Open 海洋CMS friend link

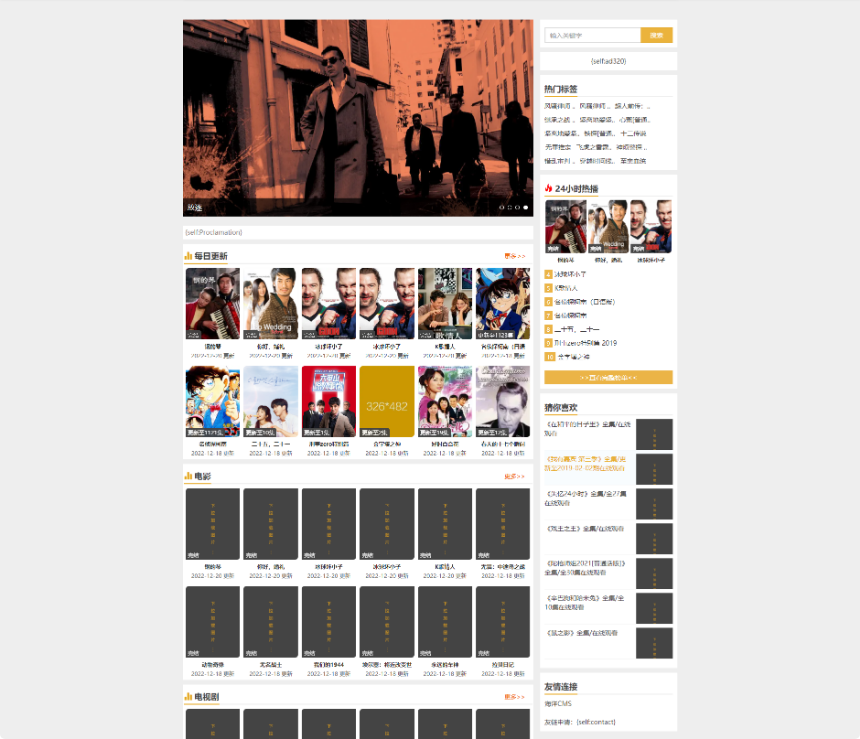(x=558, y=703)
